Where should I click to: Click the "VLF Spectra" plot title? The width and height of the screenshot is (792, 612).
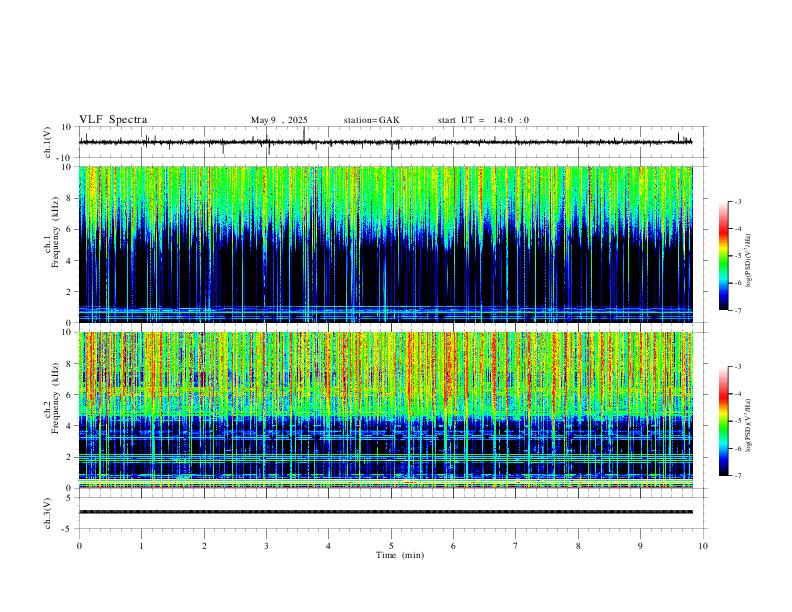113,120
